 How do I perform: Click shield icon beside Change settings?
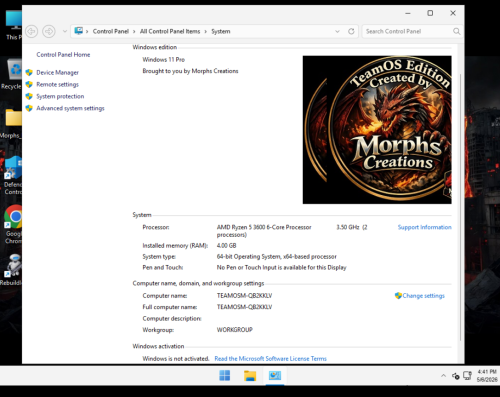click(398, 296)
